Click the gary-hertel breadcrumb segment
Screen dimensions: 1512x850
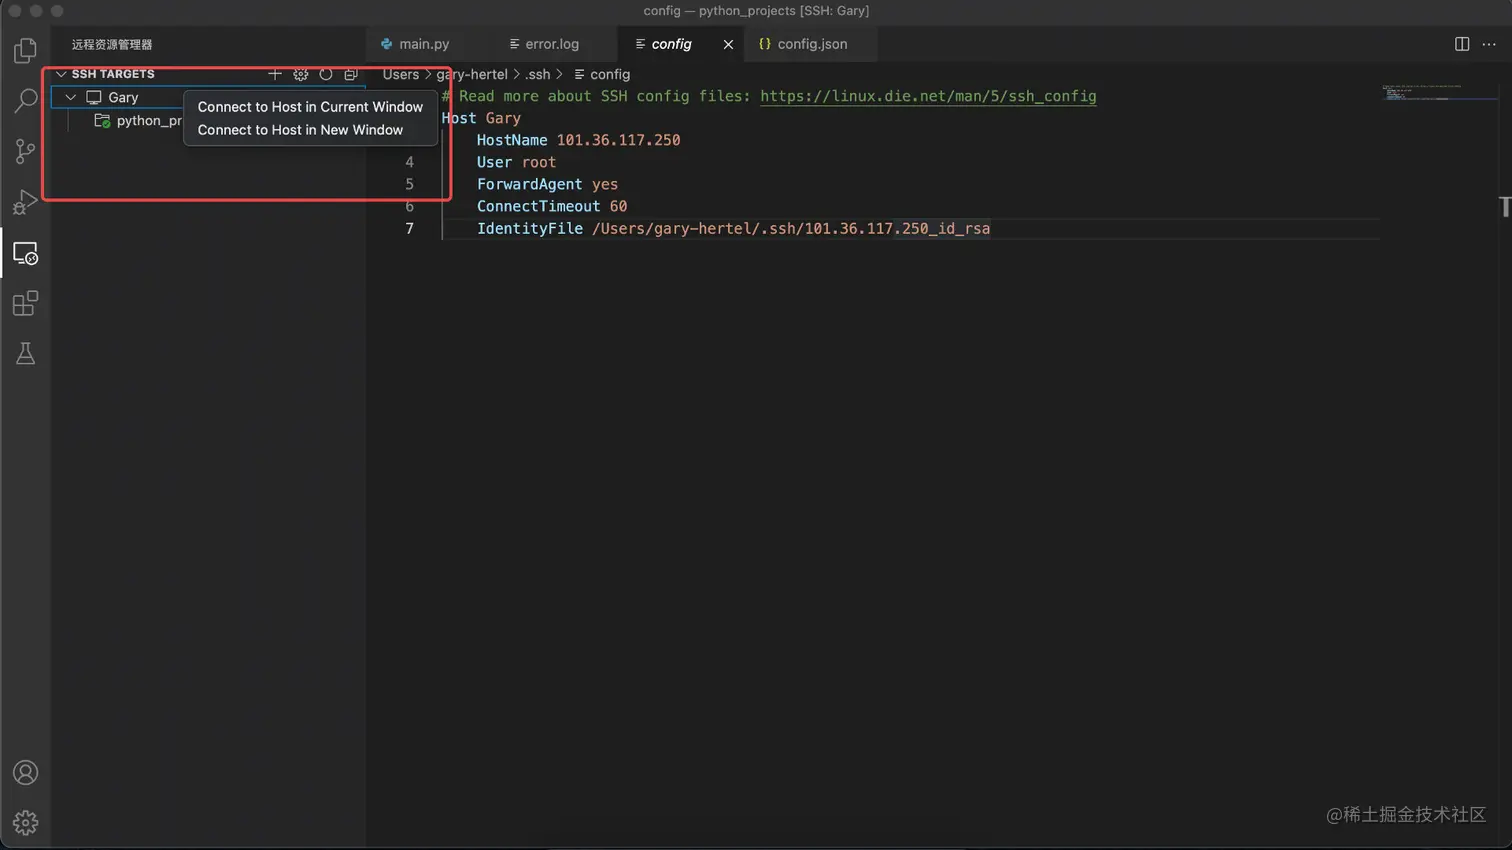point(472,74)
